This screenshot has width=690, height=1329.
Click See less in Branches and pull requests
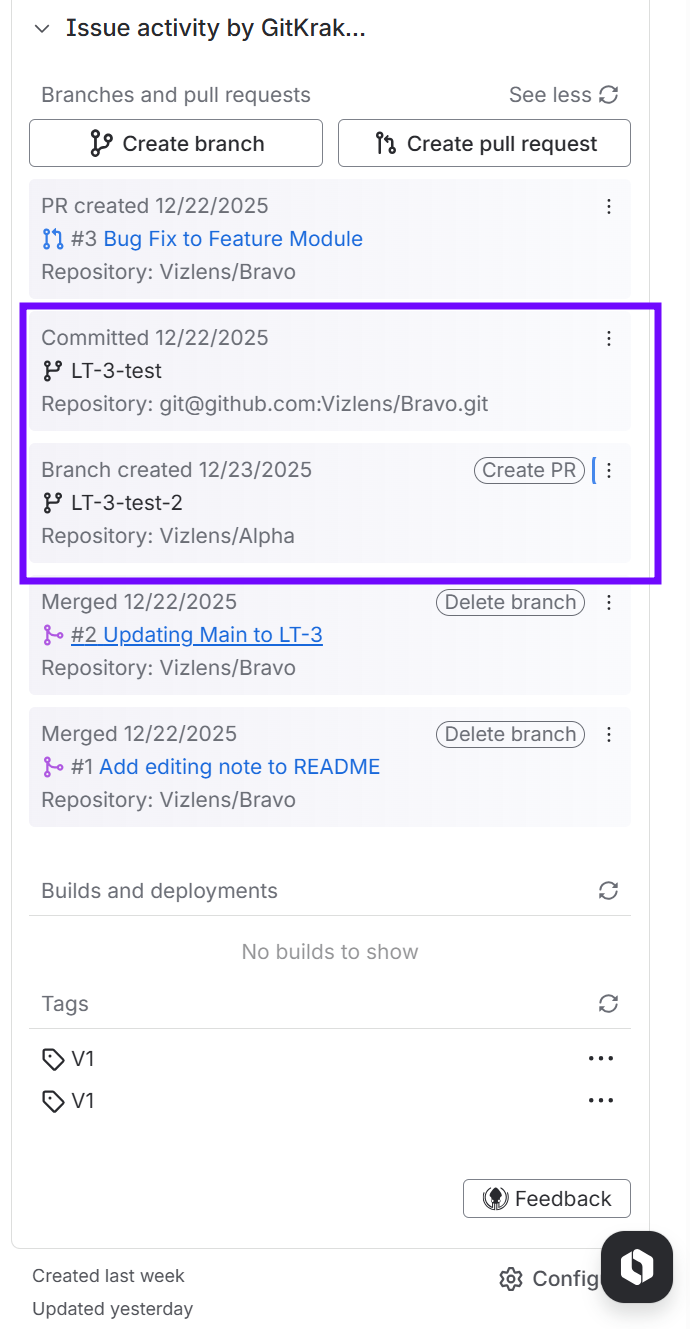[550, 95]
